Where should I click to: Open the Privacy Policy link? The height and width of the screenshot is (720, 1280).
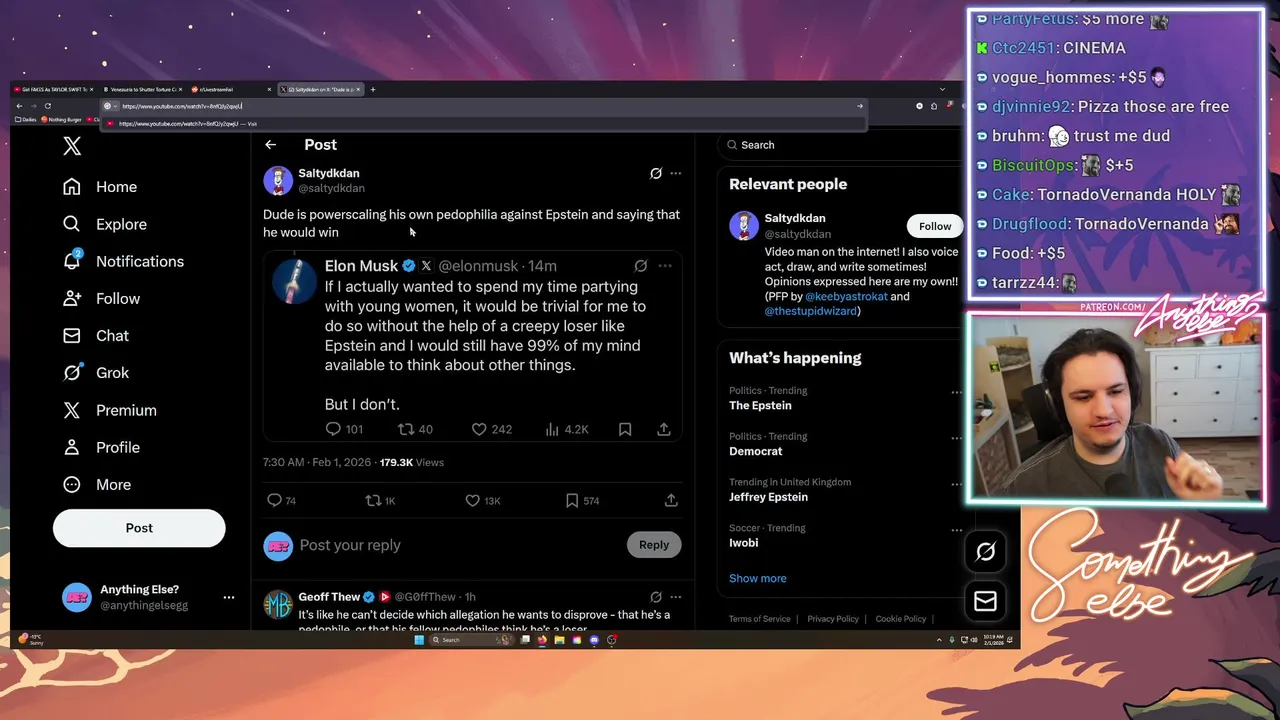[833, 619]
